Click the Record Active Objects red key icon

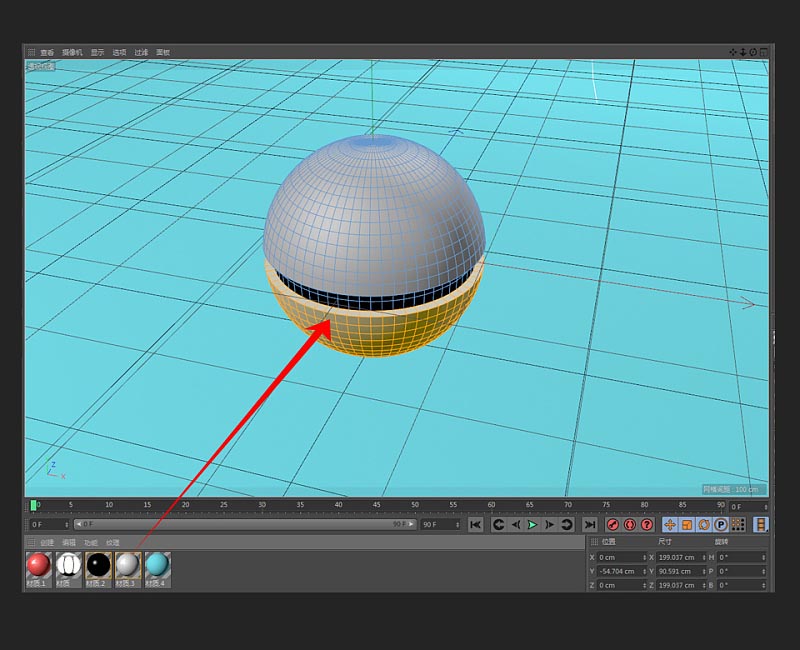pyautogui.click(x=612, y=524)
